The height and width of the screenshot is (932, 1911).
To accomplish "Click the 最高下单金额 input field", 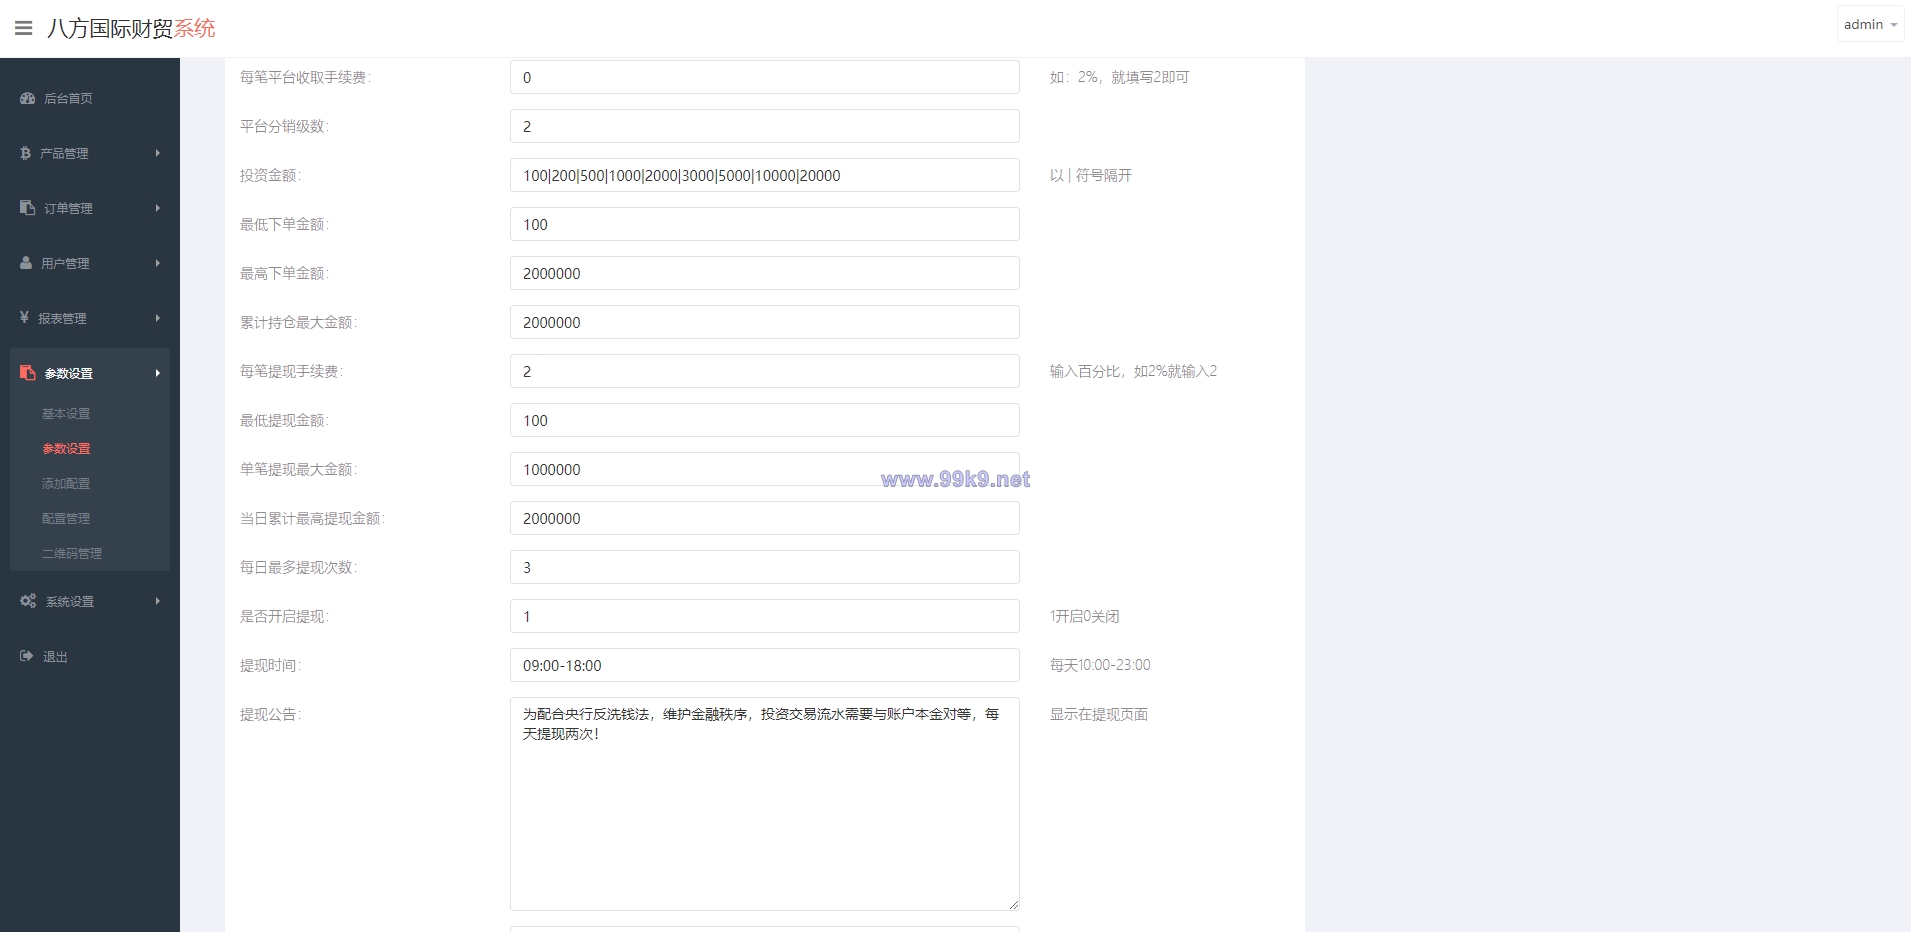I will coord(765,273).
